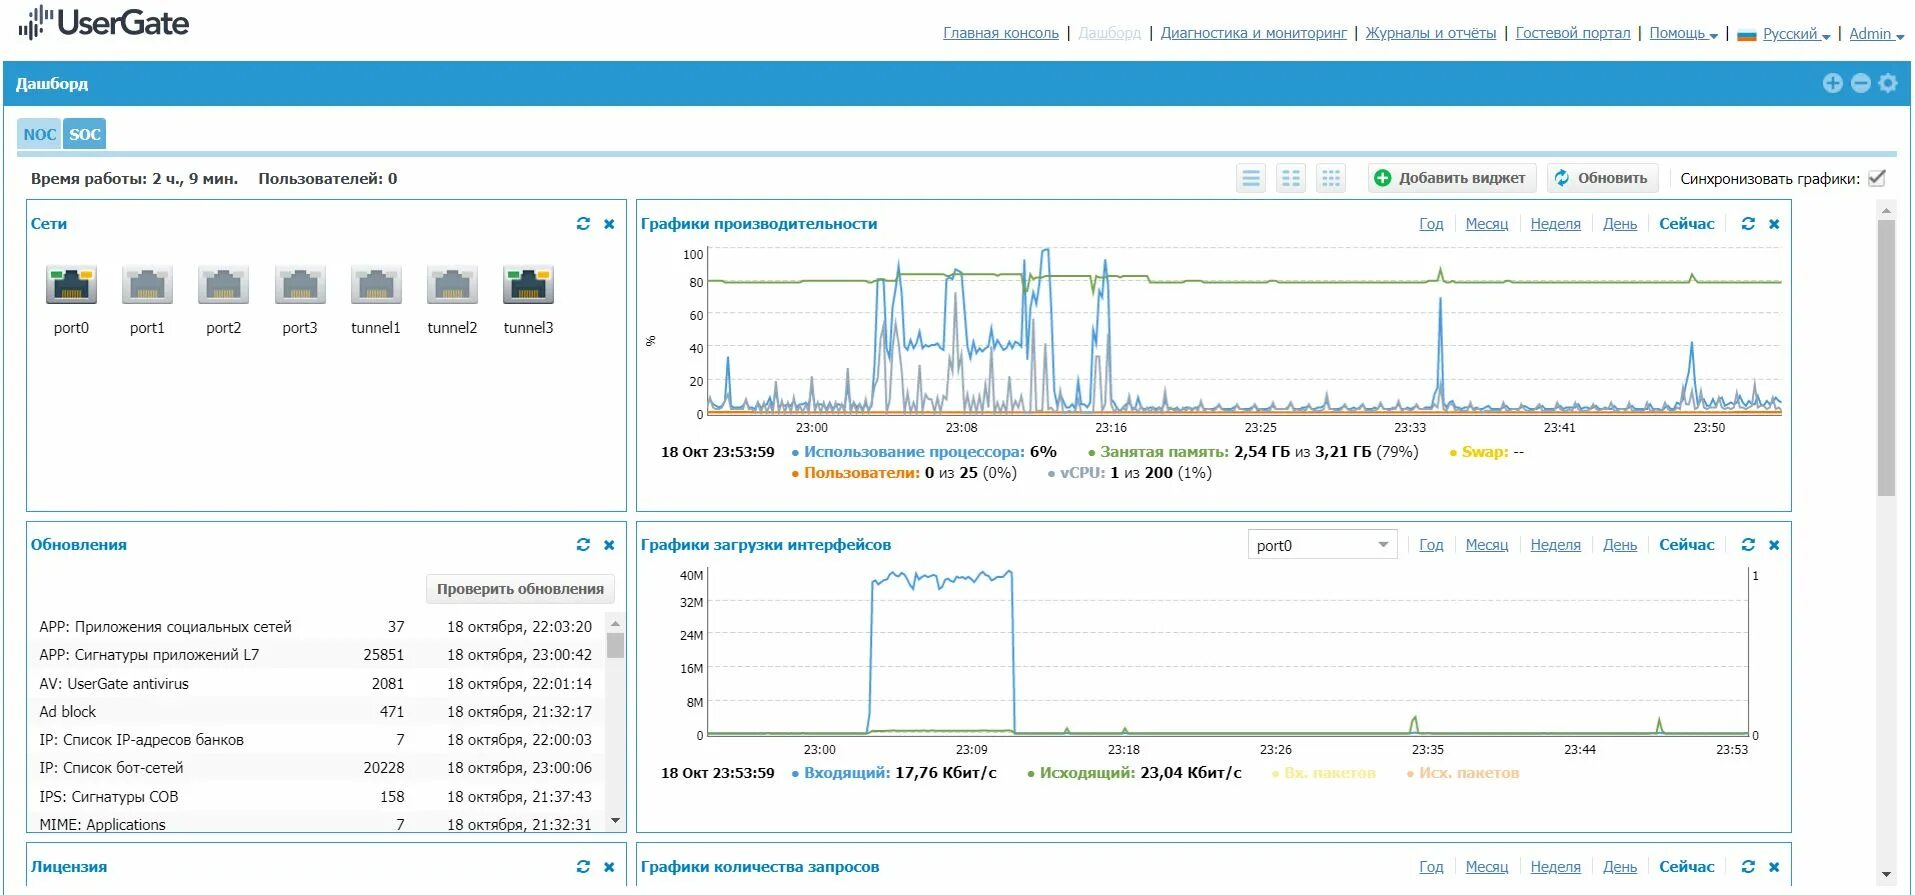Click the port0 network interface icon
The height and width of the screenshot is (895, 1915).
click(71, 285)
